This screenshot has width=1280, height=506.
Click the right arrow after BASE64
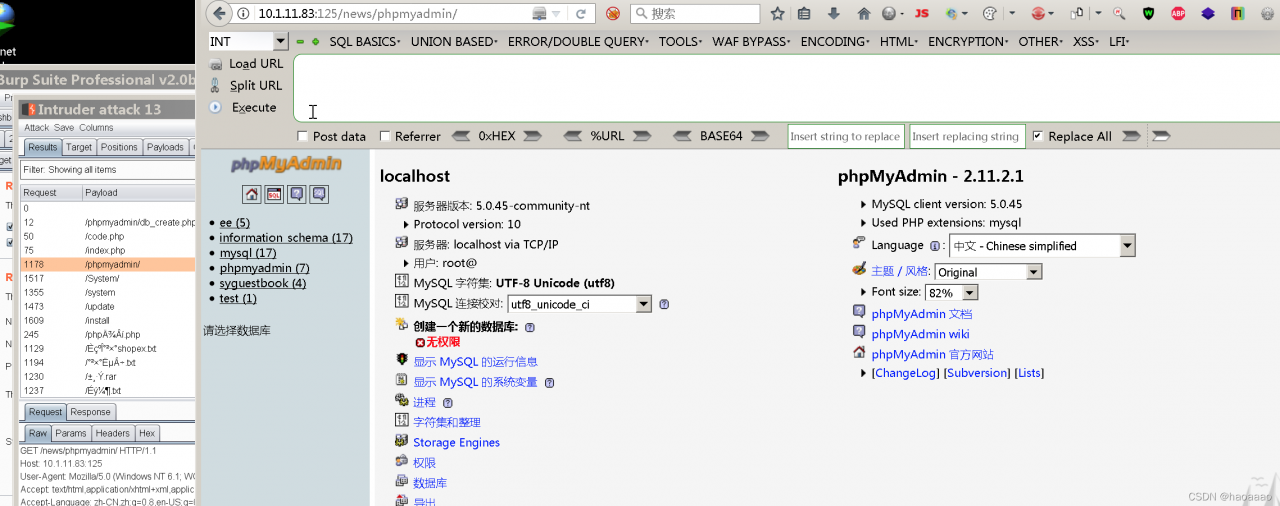click(x=761, y=136)
